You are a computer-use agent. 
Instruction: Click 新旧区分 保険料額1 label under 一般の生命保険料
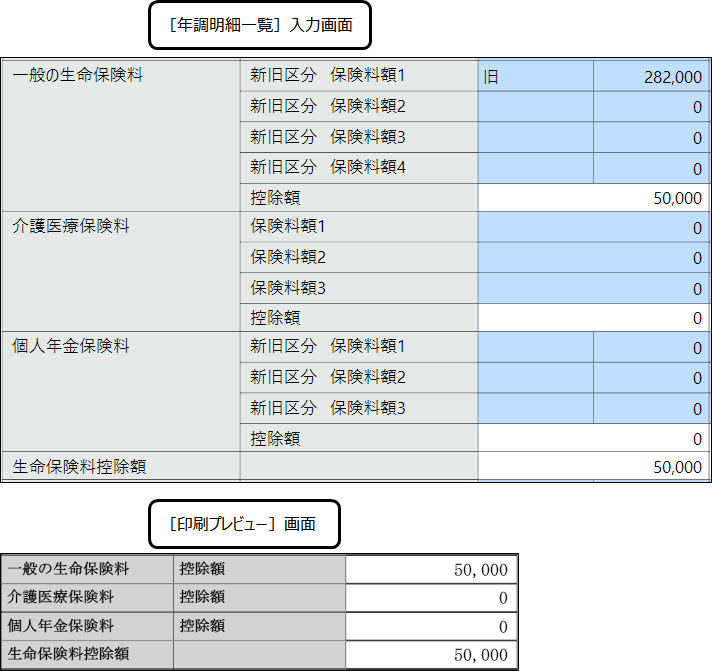pyautogui.click(x=327, y=75)
